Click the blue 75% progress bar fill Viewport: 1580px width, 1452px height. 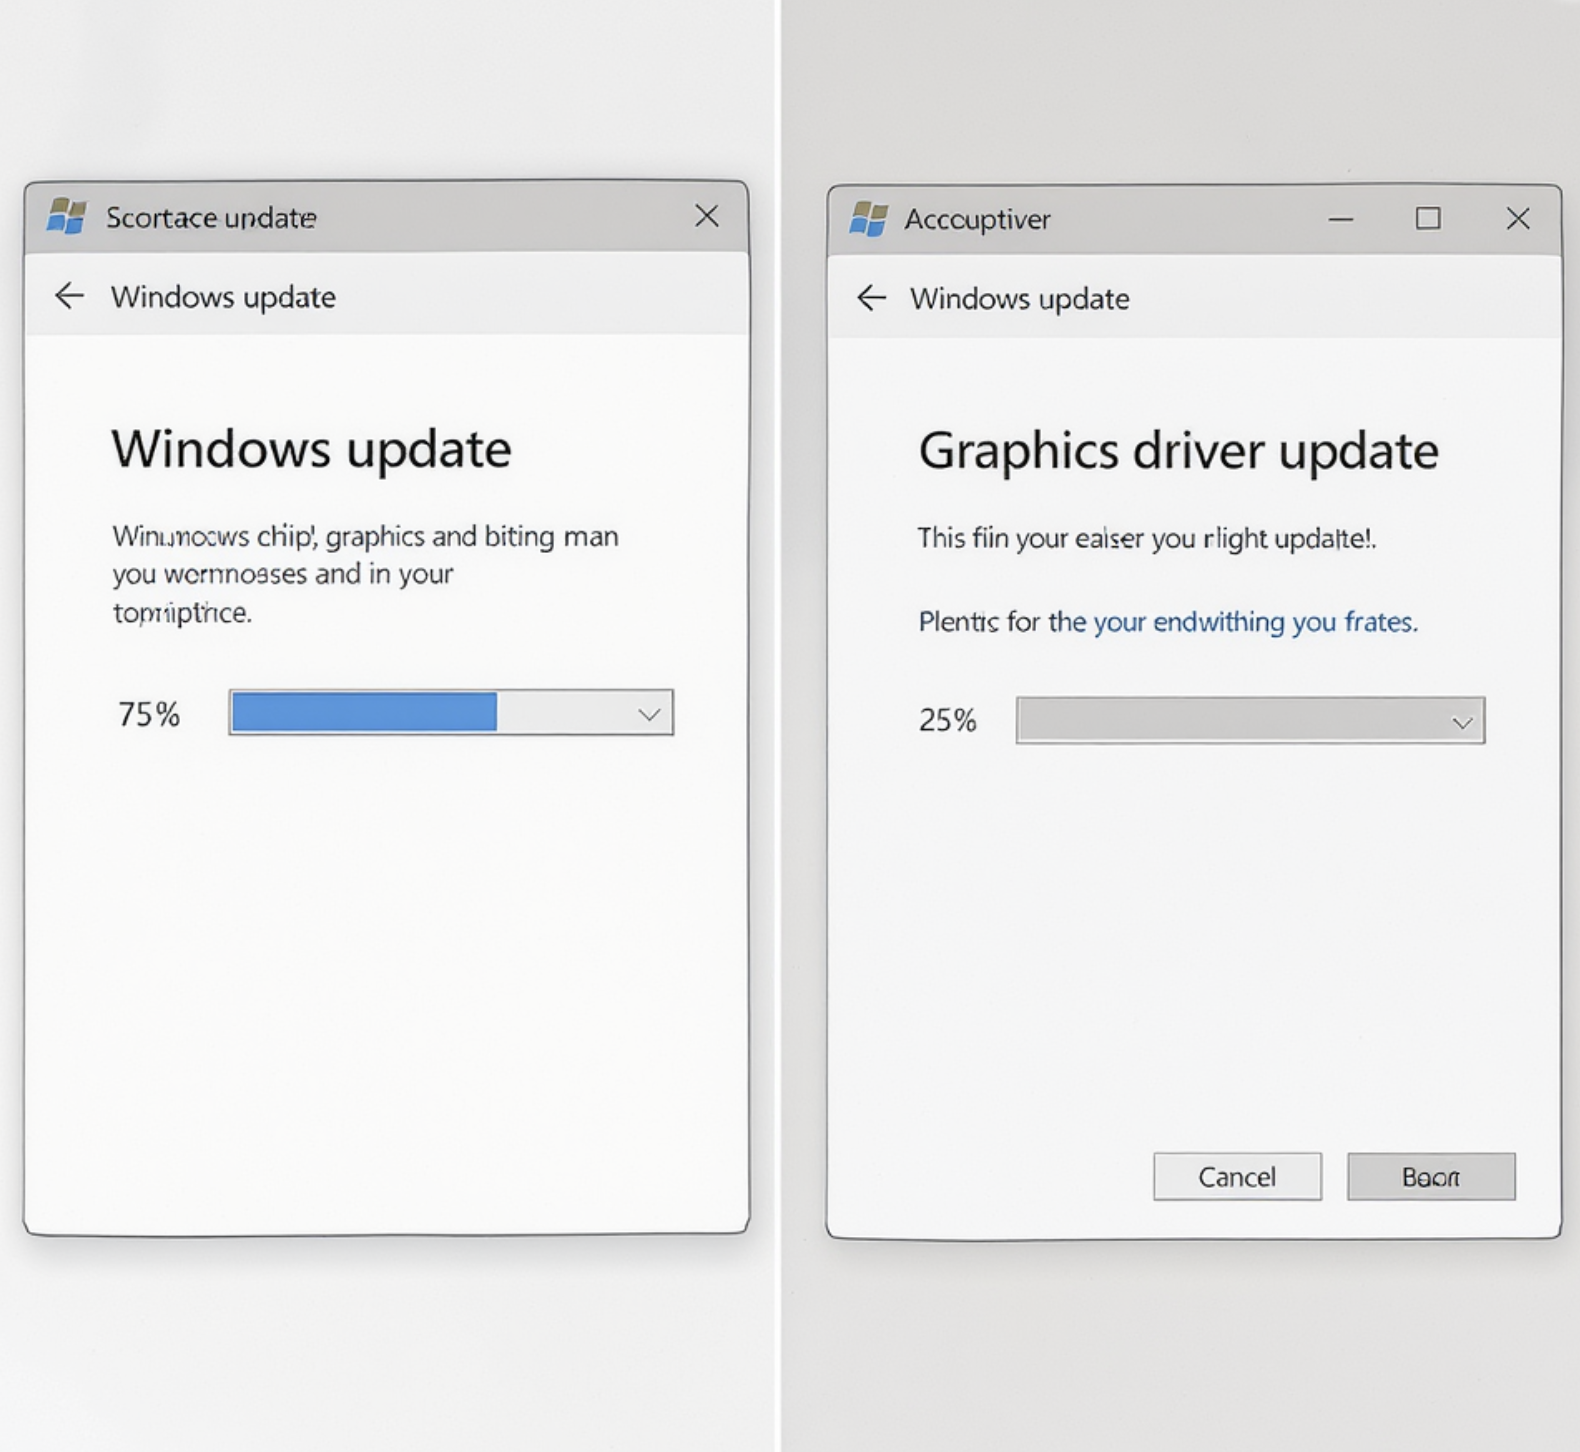tap(364, 712)
